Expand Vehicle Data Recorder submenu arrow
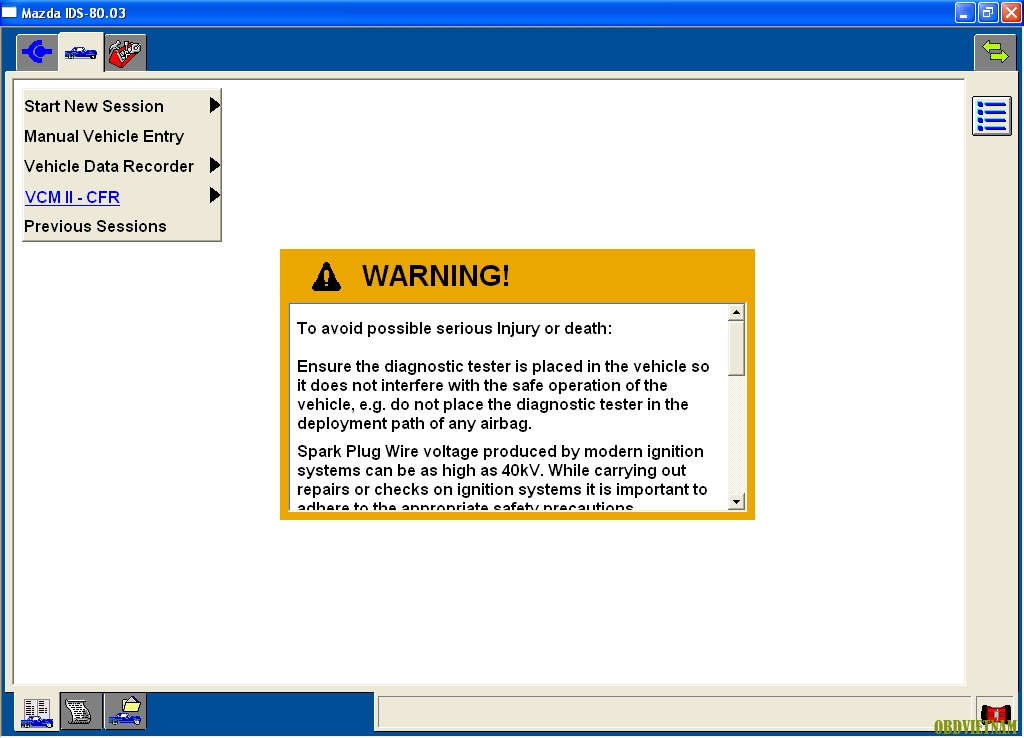1024x738 pixels. point(214,165)
